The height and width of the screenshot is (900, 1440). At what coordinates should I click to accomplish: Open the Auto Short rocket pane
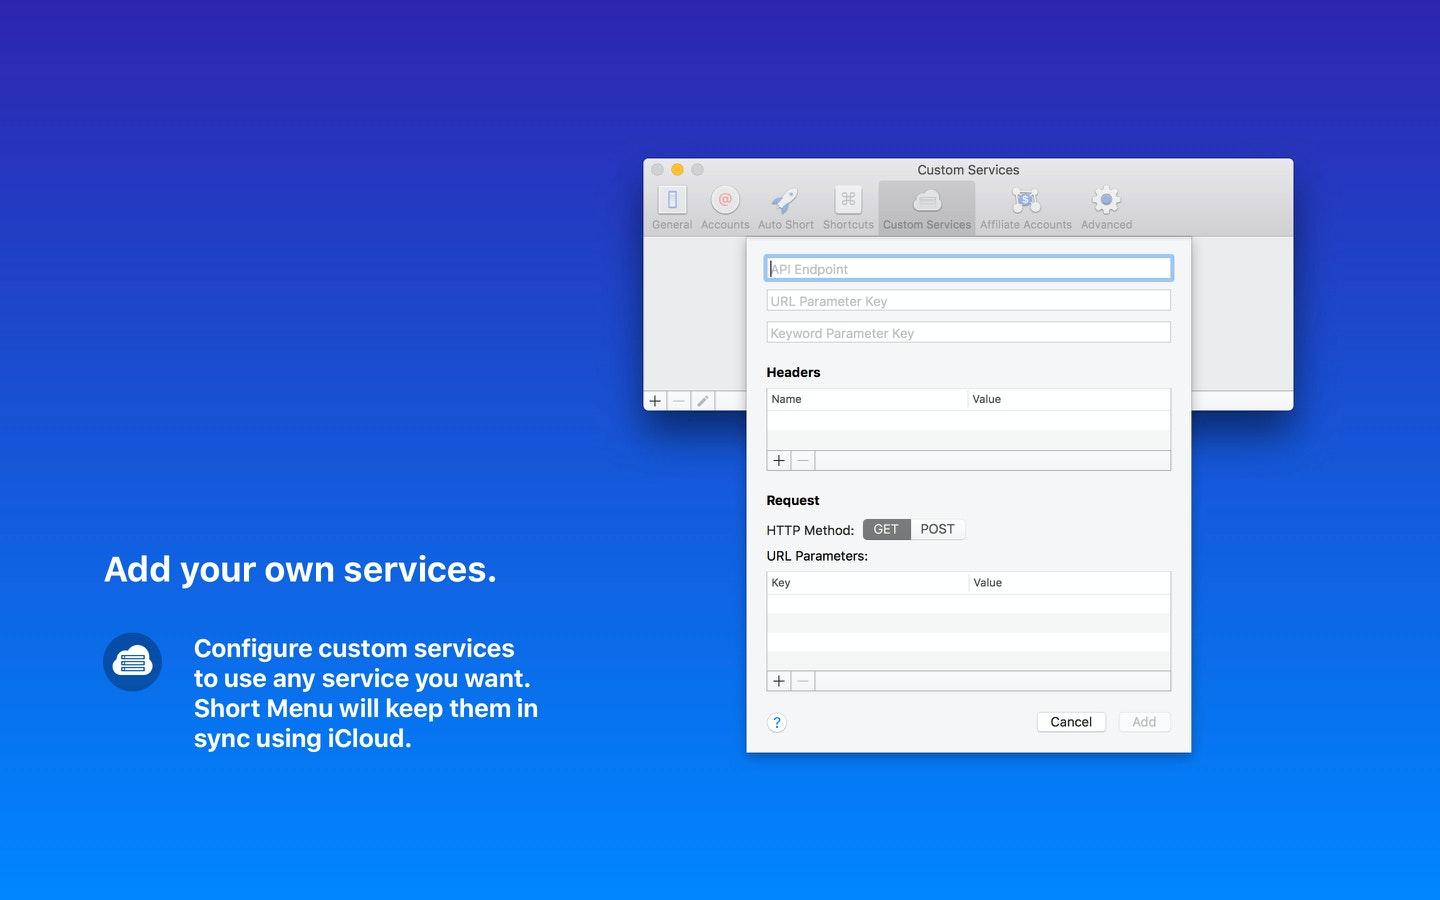coord(786,208)
